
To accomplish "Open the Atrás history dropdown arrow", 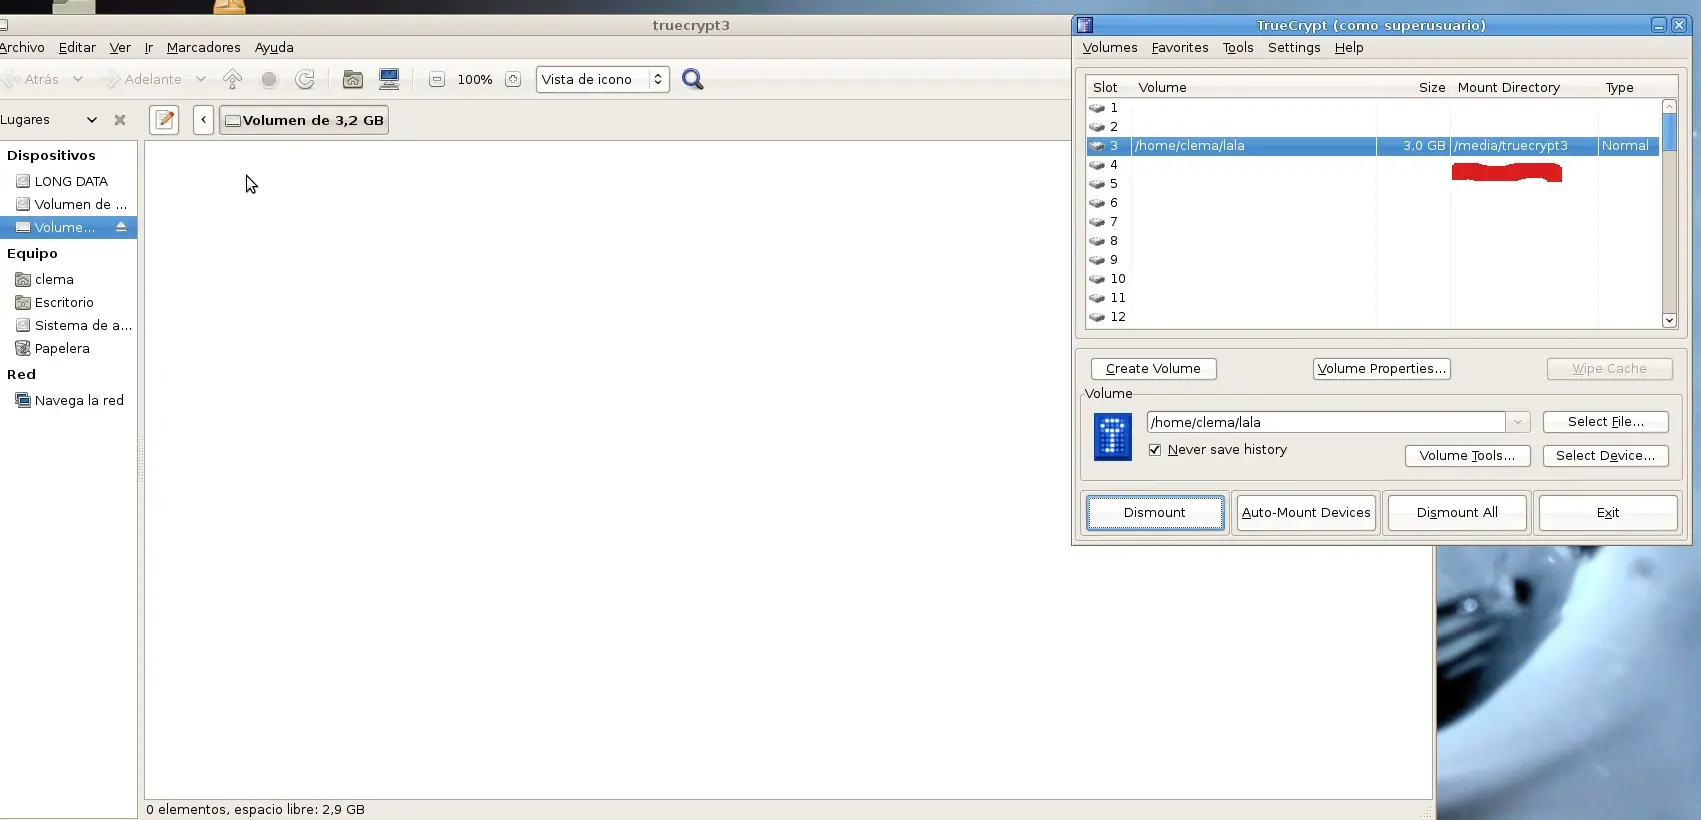I will 77,79.
